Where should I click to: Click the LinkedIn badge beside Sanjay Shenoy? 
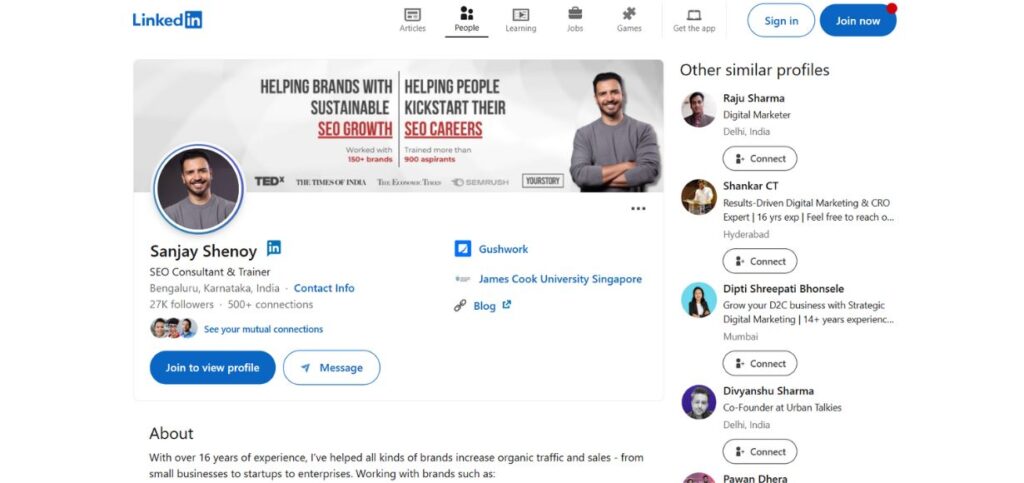pyautogui.click(x=274, y=248)
